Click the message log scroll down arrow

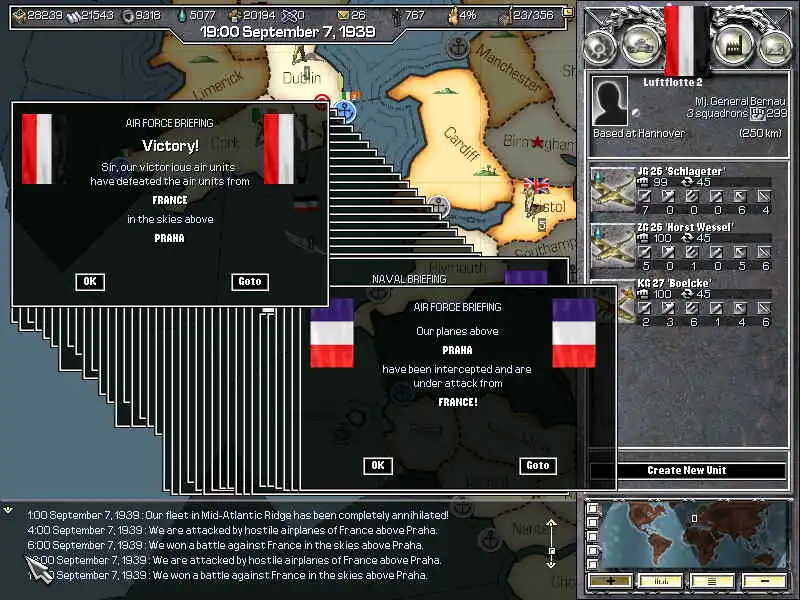click(x=551, y=563)
